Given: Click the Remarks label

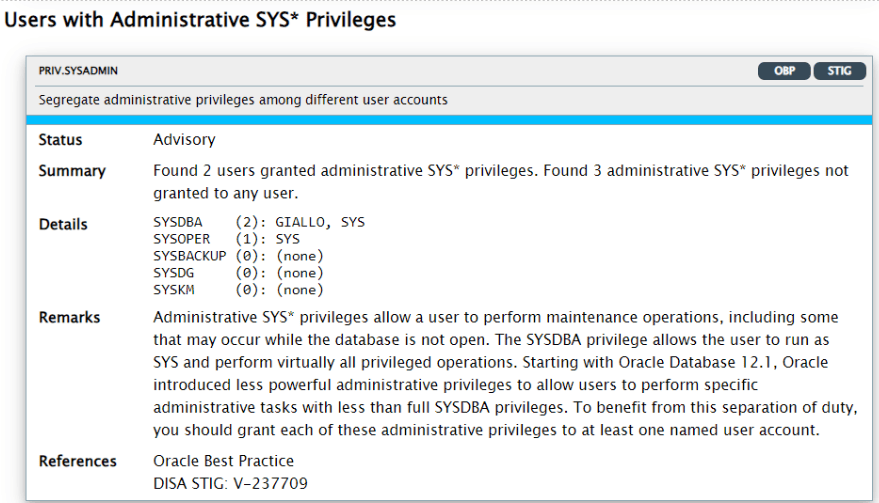Looking at the screenshot, I should (x=70, y=317).
